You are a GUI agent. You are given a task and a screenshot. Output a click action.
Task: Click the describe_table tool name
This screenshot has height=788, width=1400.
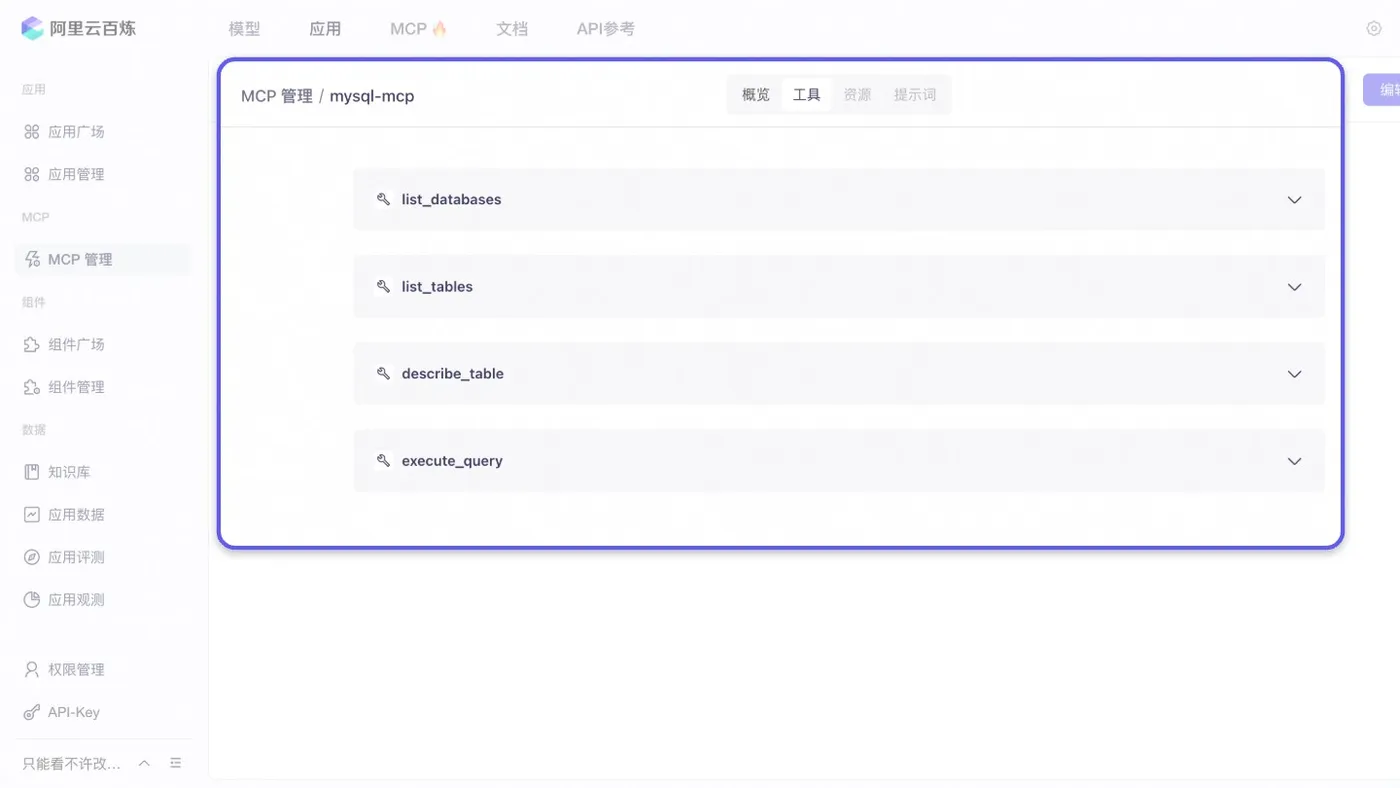pyautogui.click(x=452, y=373)
